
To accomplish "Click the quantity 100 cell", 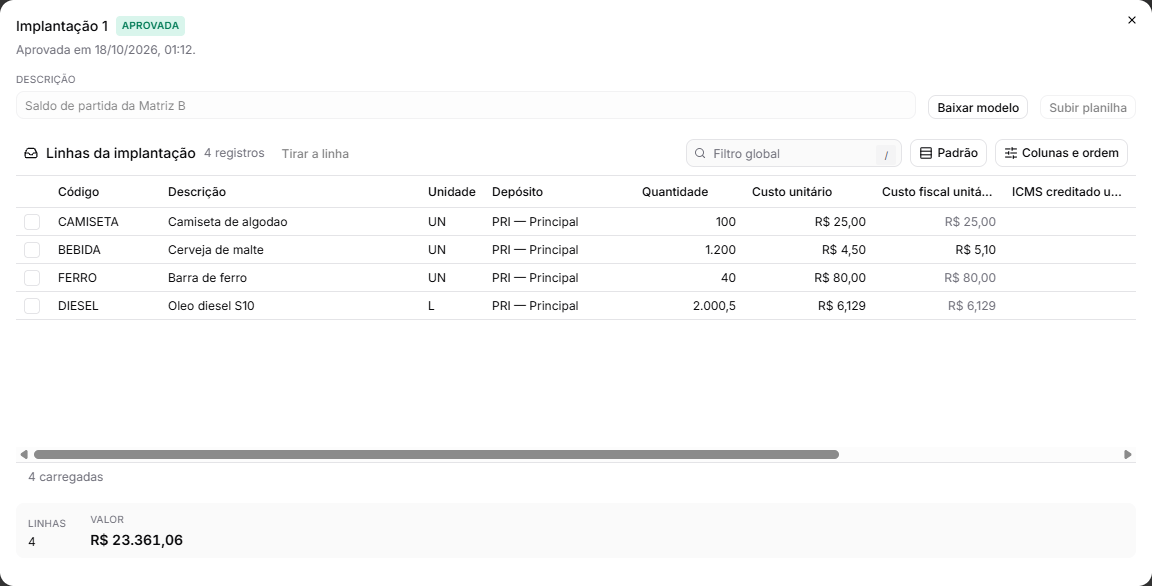I will (726, 222).
